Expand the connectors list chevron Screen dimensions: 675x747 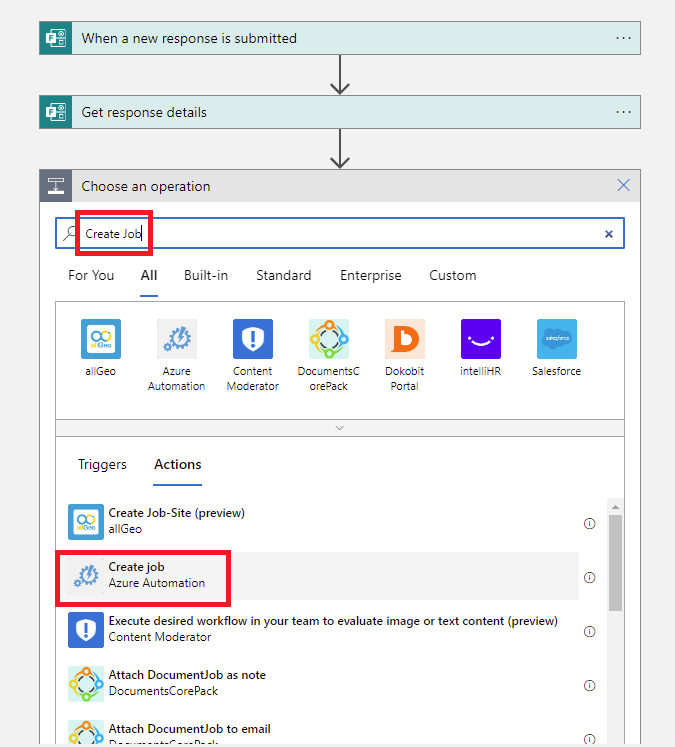(340, 428)
